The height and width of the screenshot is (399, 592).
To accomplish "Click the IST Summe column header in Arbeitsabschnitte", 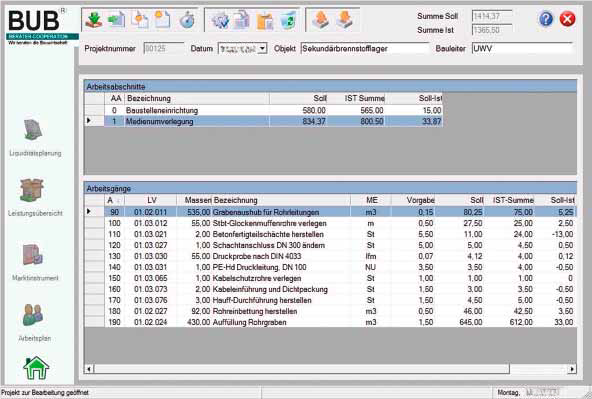I will [356, 99].
